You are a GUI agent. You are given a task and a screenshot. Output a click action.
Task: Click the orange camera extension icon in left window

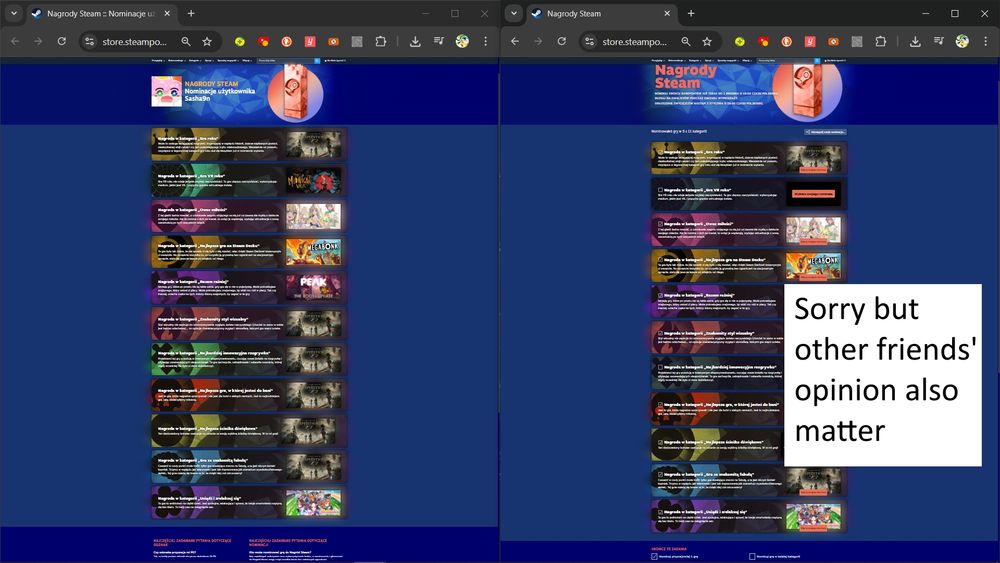pos(334,41)
